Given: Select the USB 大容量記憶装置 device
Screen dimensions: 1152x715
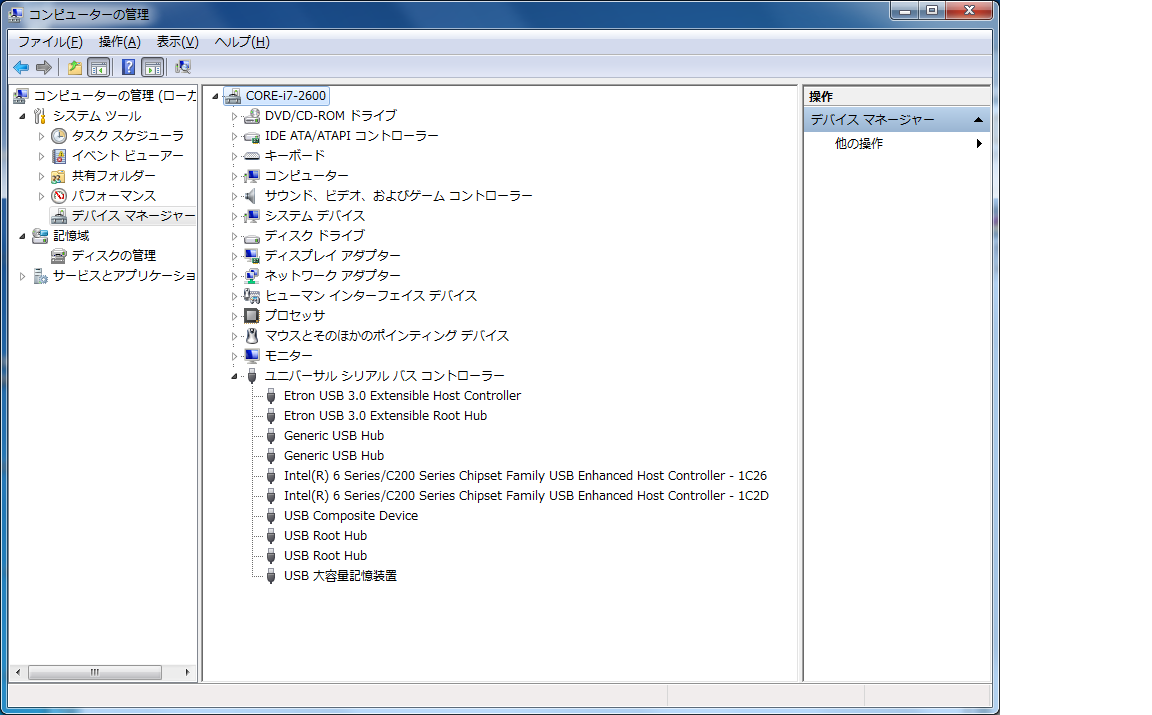Looking at the screenshot, I should click(x=340, y=575).
